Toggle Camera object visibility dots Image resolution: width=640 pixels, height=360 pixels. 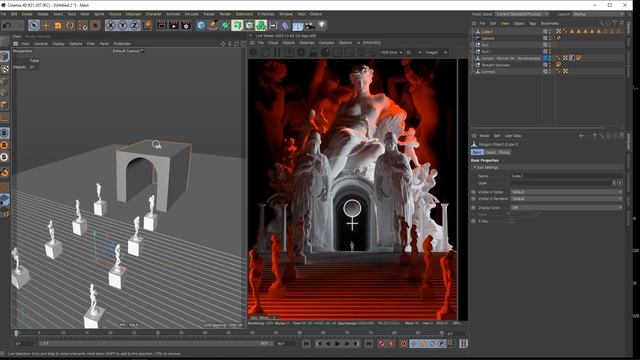pos(550,38)
